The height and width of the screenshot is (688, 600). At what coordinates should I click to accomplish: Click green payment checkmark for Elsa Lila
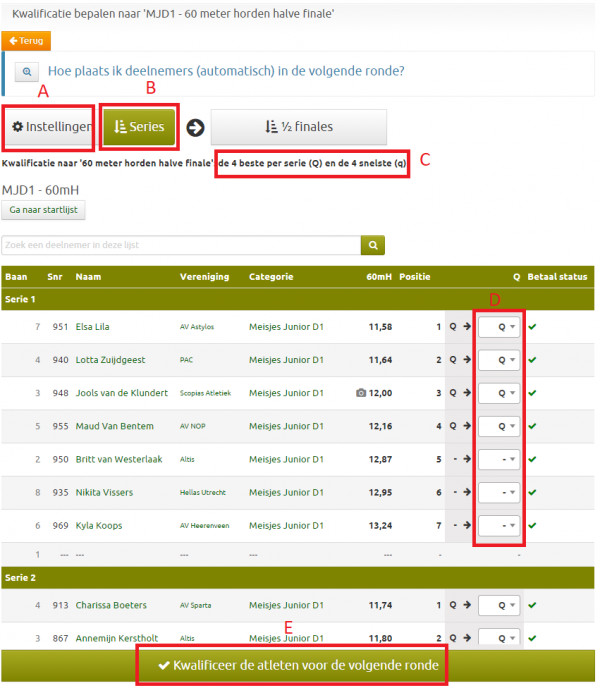point(533,326)
